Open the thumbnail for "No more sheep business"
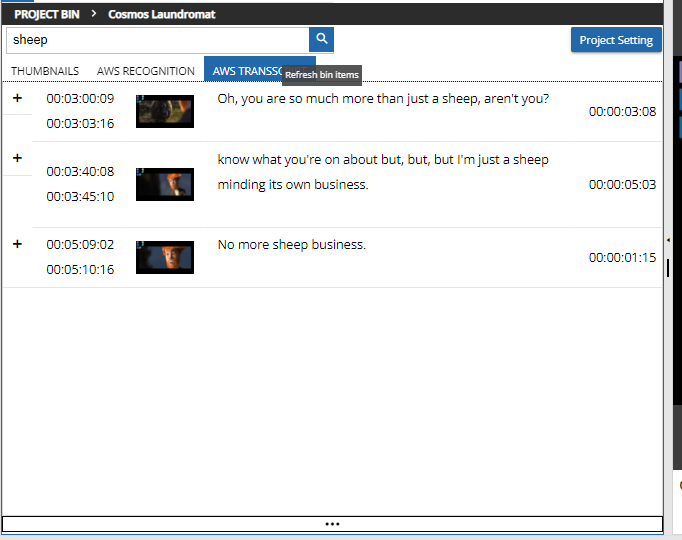 pyautogui.click(x=164, y=257)
